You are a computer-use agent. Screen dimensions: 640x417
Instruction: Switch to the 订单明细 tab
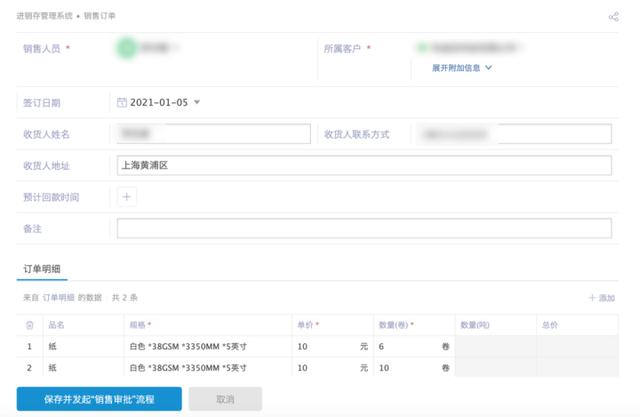[x=44, y=268]
